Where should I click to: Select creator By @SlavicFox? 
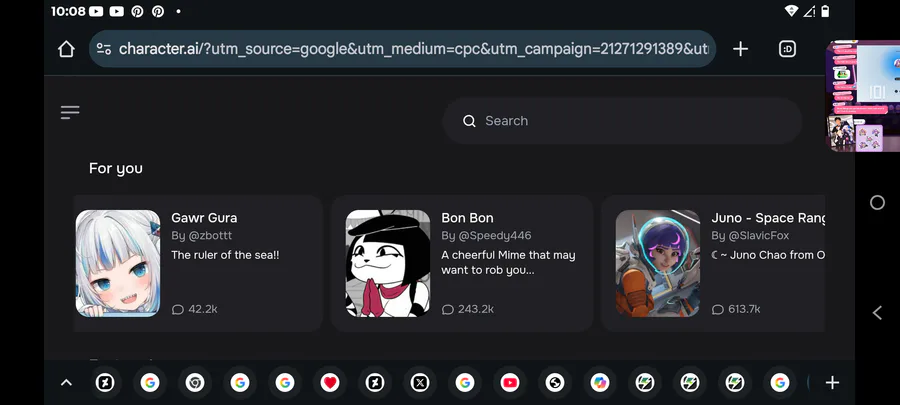click(x=750, y=236)
